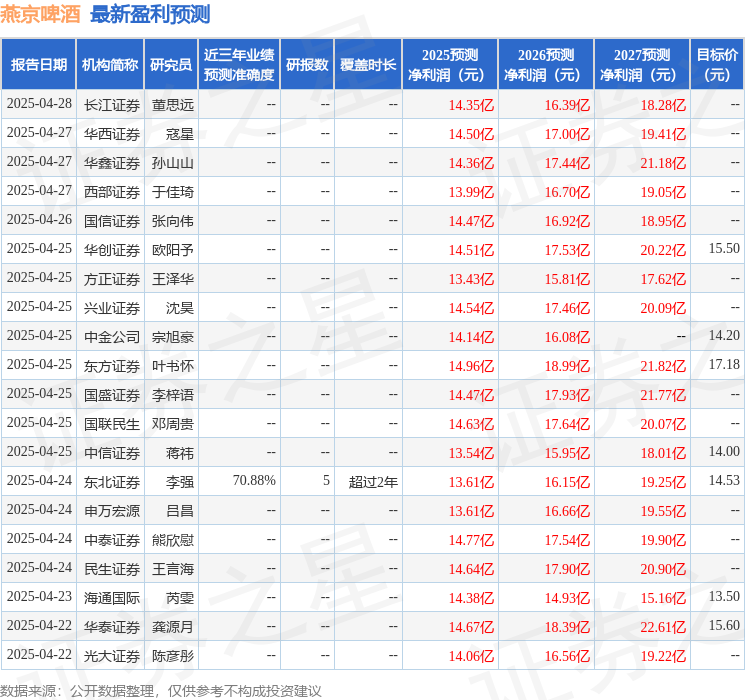Click the 2026预测净利润 column header

click(546, 65)
